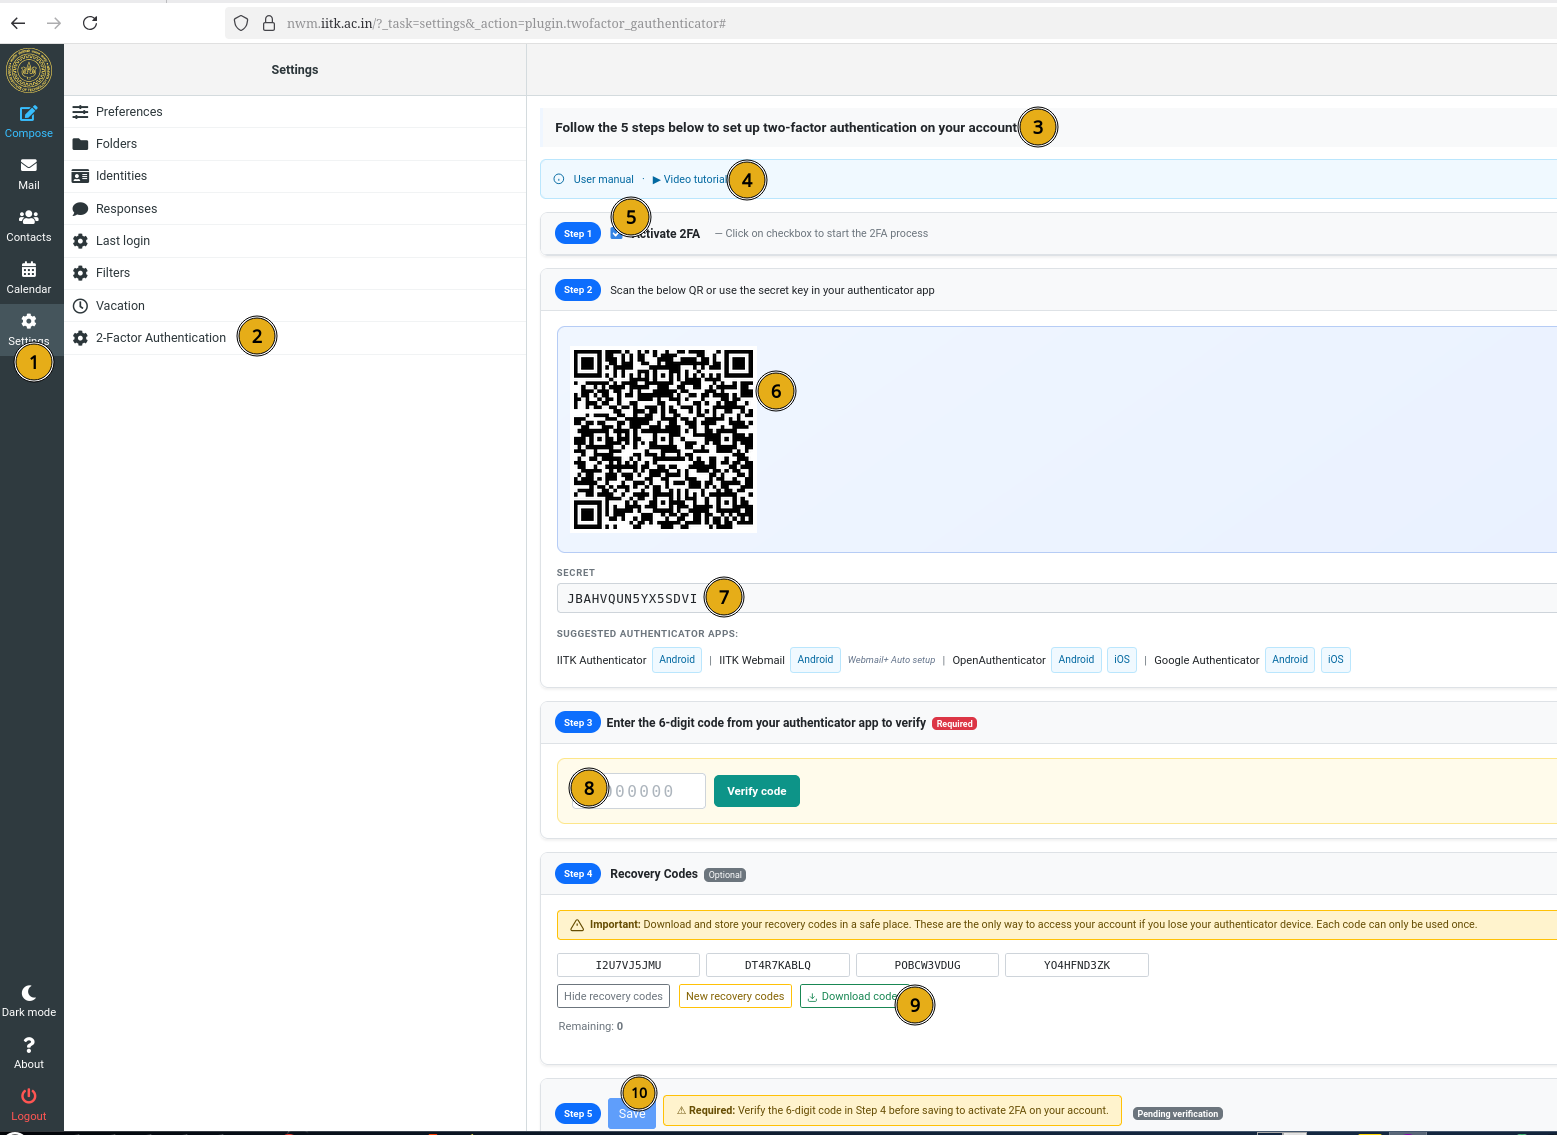Open the Contacts section
1557x1135 pixels.
[x=29, y=225]
